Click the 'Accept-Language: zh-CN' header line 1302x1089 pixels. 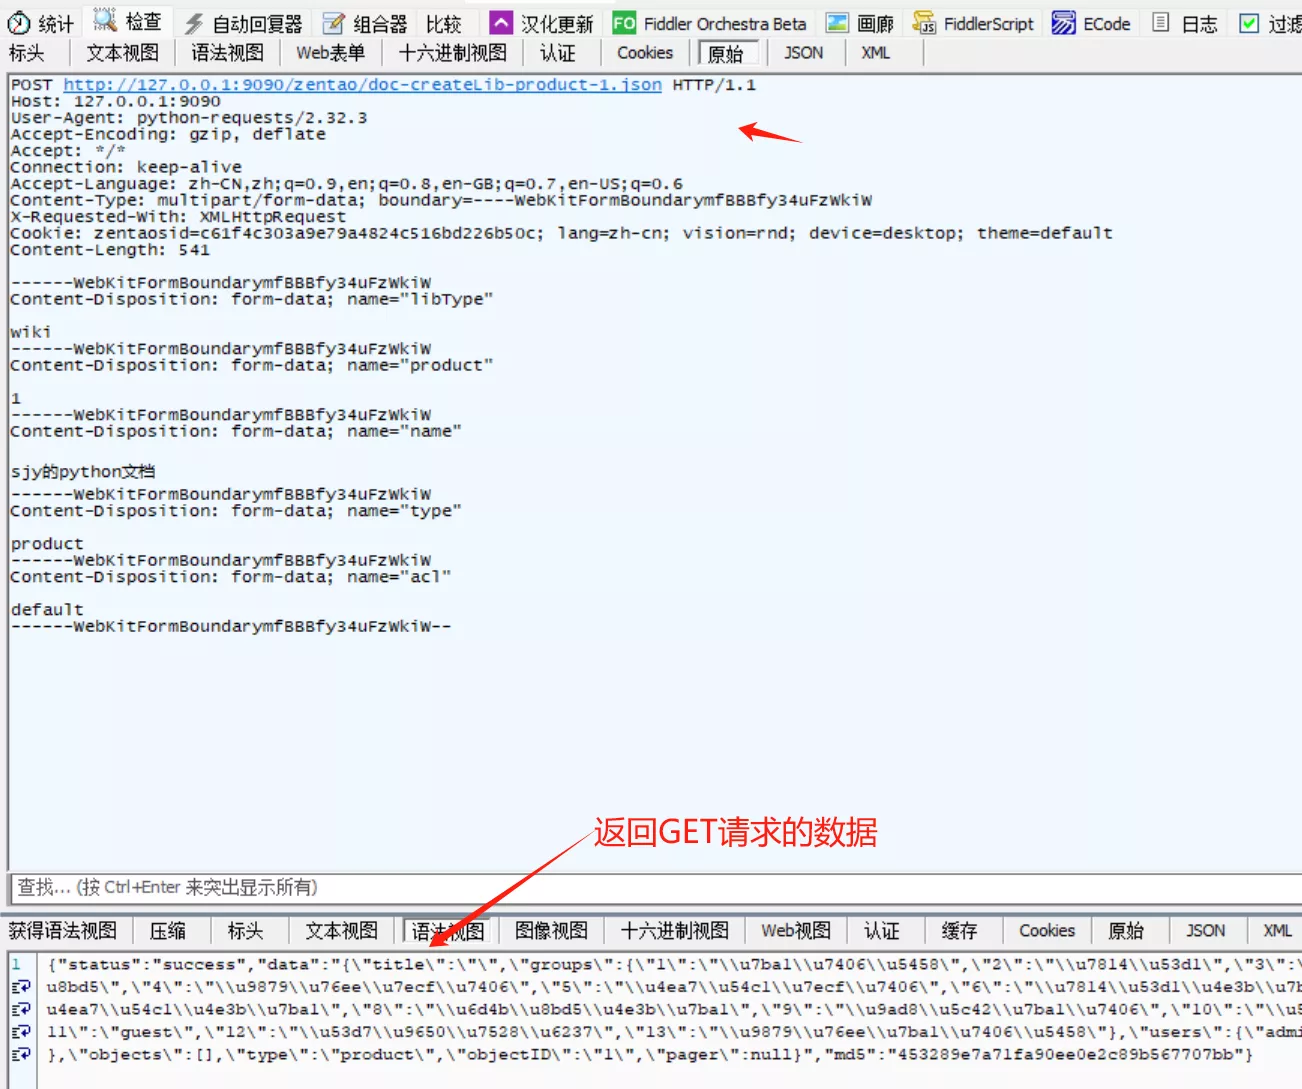point(347,184)
